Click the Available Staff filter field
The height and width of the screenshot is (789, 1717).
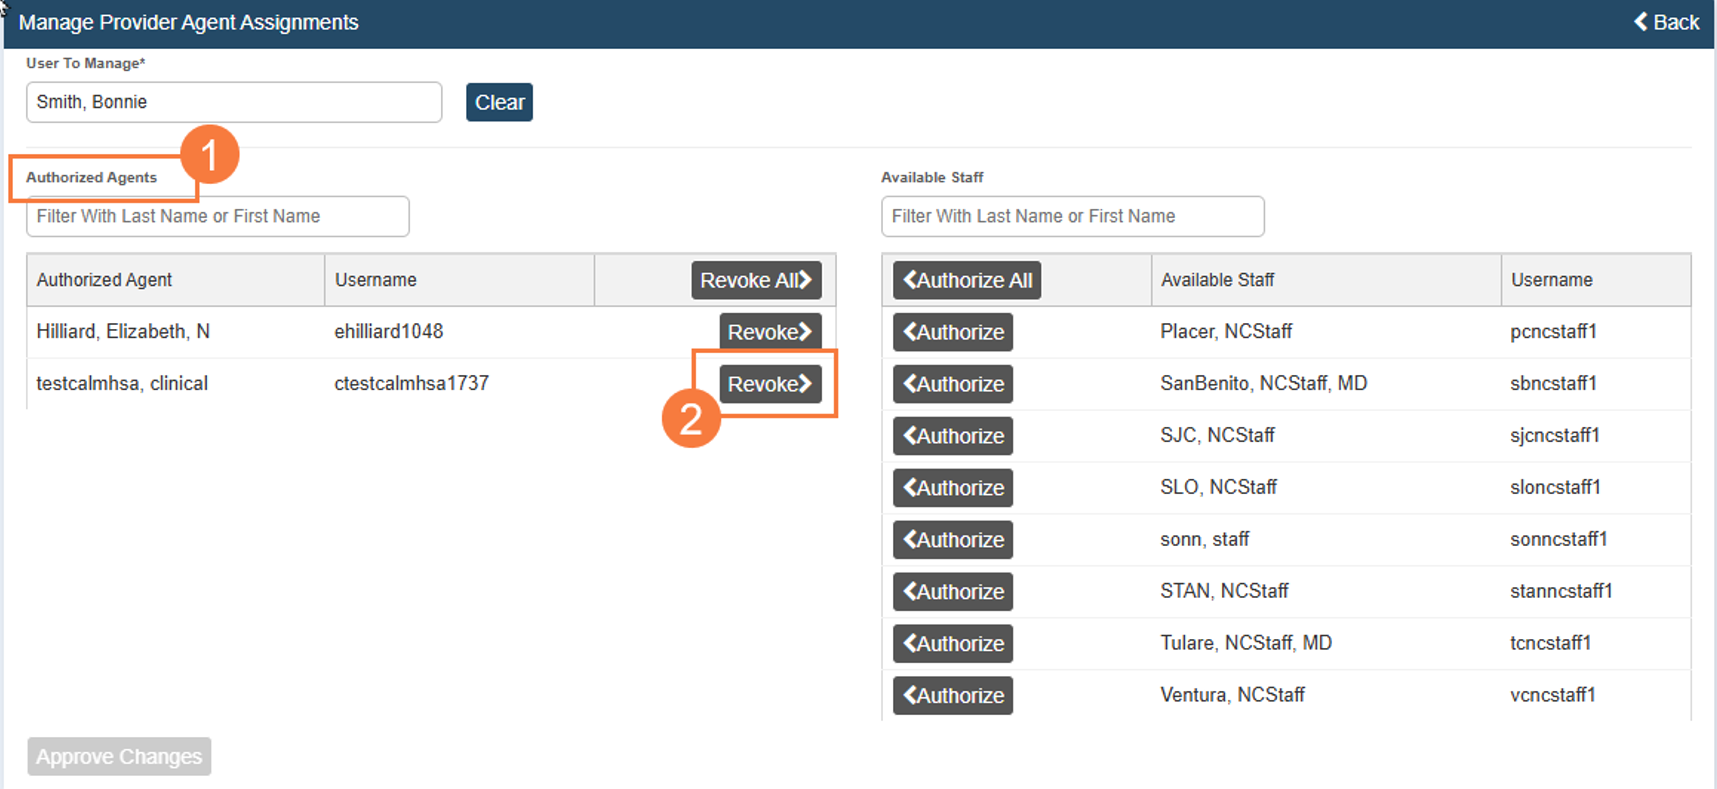coord(1072,216)
